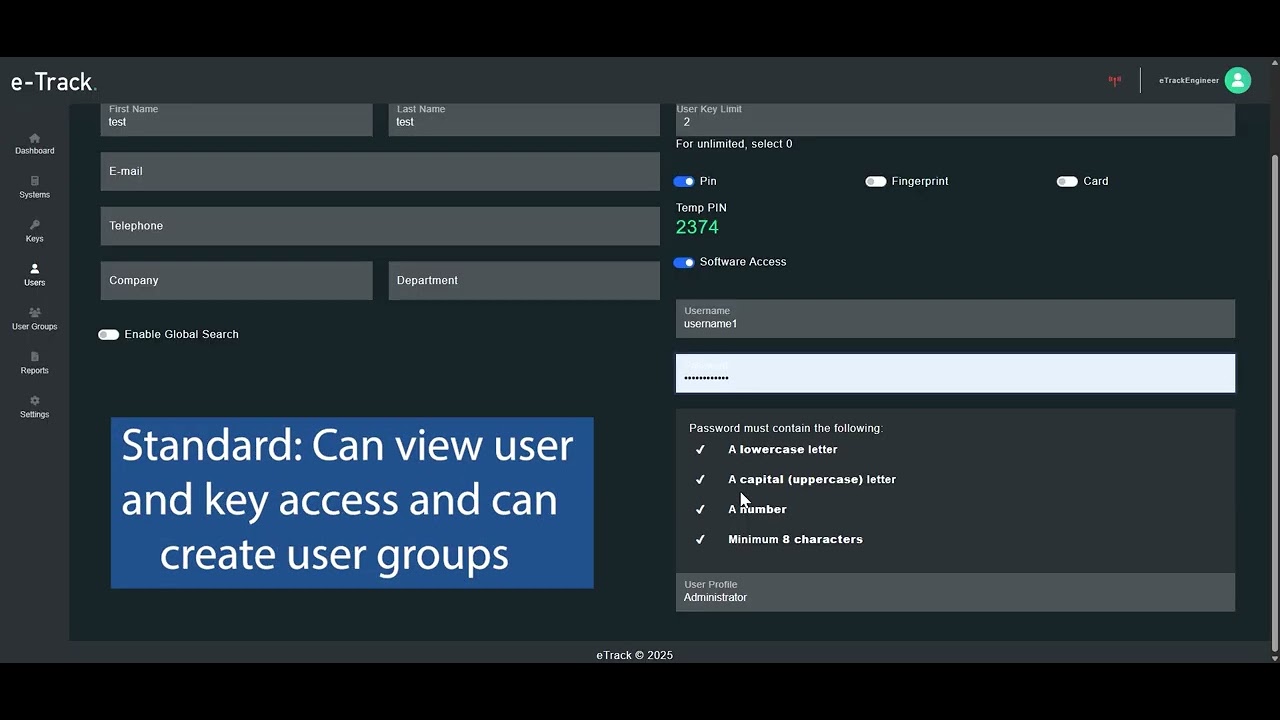Viewport: 1280px width, 720px height.
Task: Click 'A number' requirement text
Action: (x=757, y=509)
